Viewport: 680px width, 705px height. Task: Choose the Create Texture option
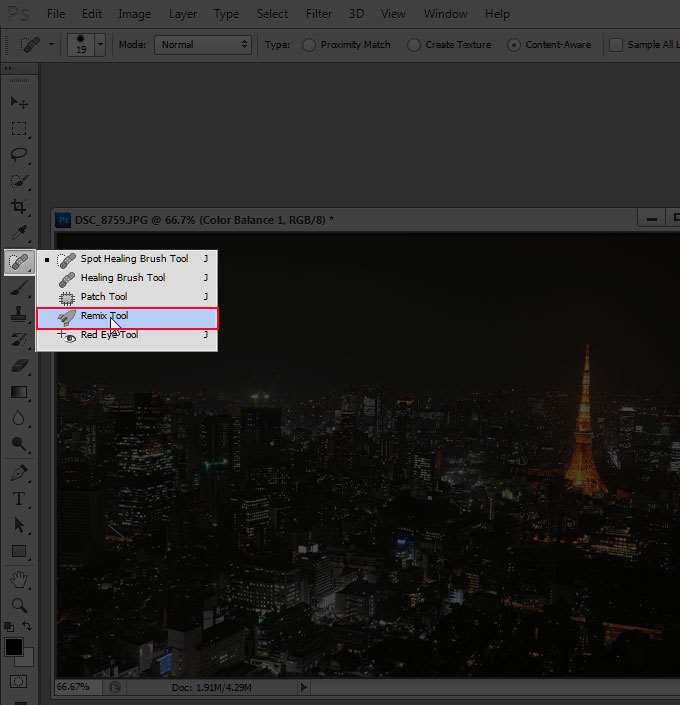(x=413, y=45)
